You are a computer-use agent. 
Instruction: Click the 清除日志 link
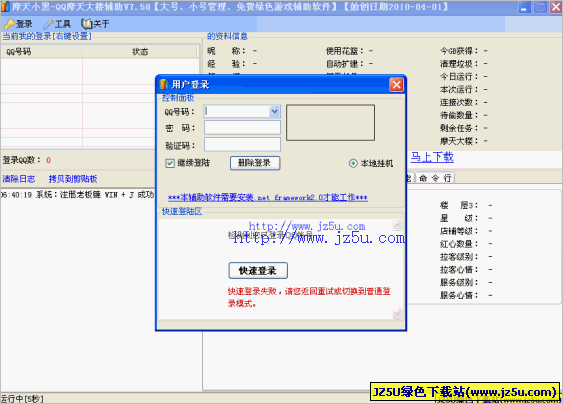click(x=19, y=179)
